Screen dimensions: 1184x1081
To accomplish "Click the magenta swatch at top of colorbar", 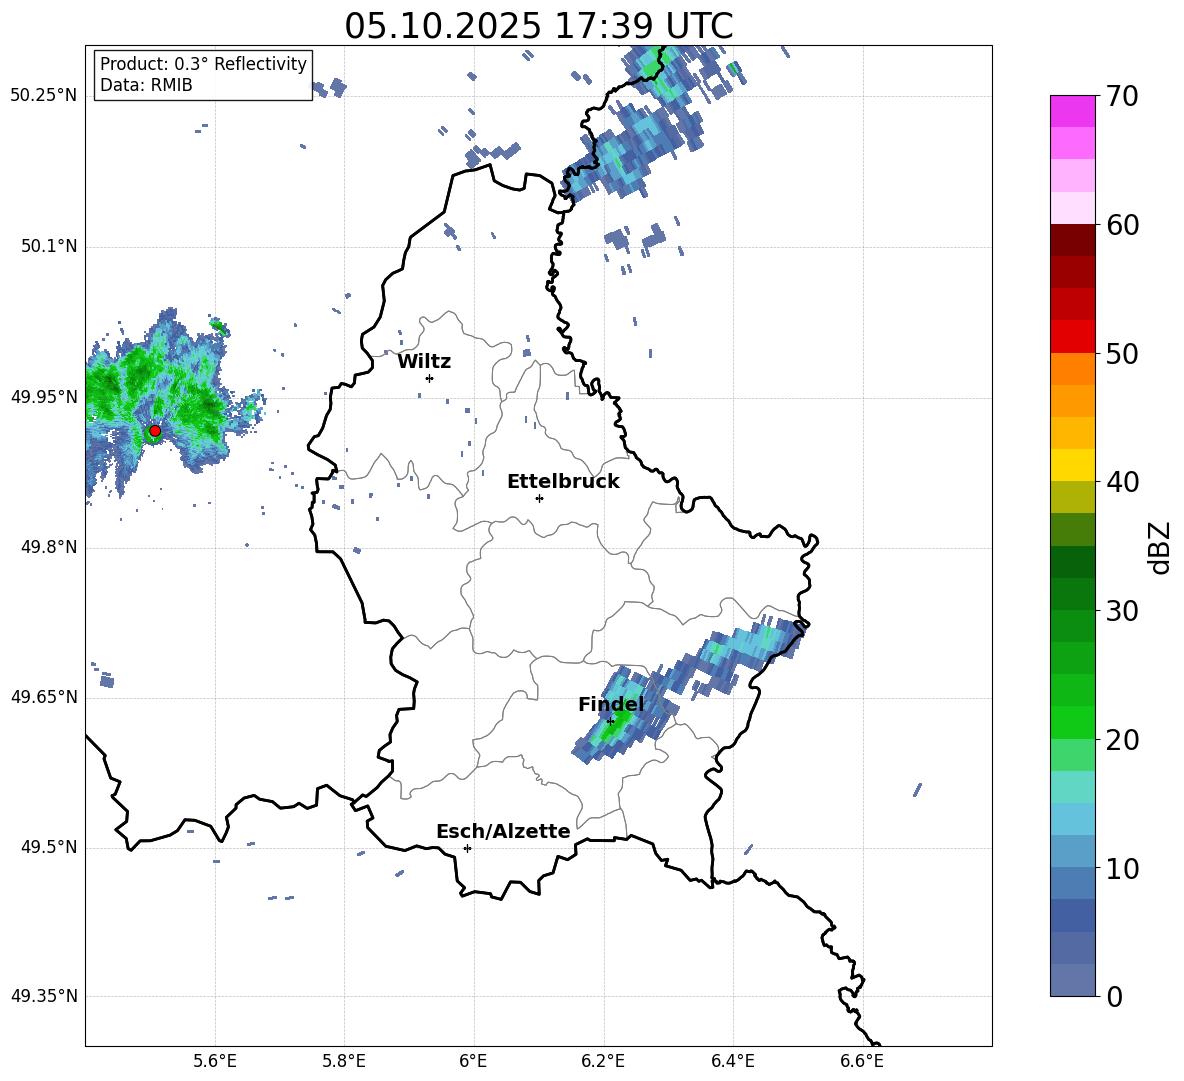I will click(x=1072, y=111).
